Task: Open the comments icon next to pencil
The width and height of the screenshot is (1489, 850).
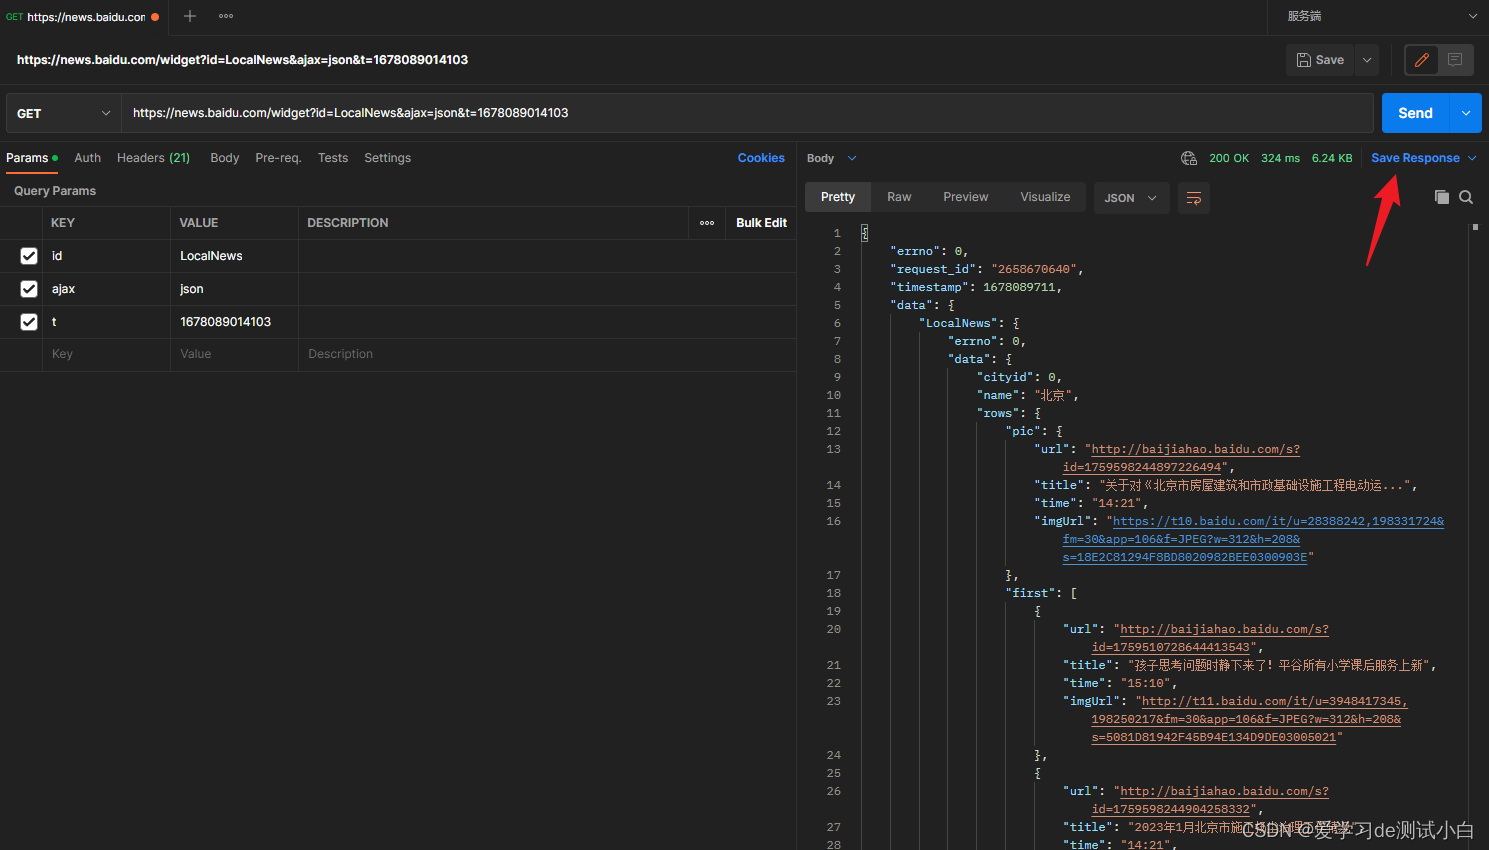Action: [x=1455, y=60]
